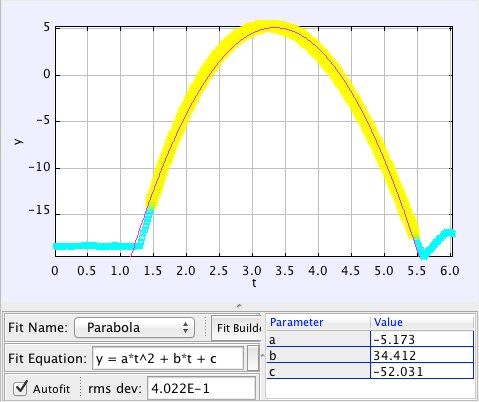The width and height of the screenshot is (479, 402).
Task: Click the cyan flat data segment near t 0.5
Action: [x=87, y=246]
